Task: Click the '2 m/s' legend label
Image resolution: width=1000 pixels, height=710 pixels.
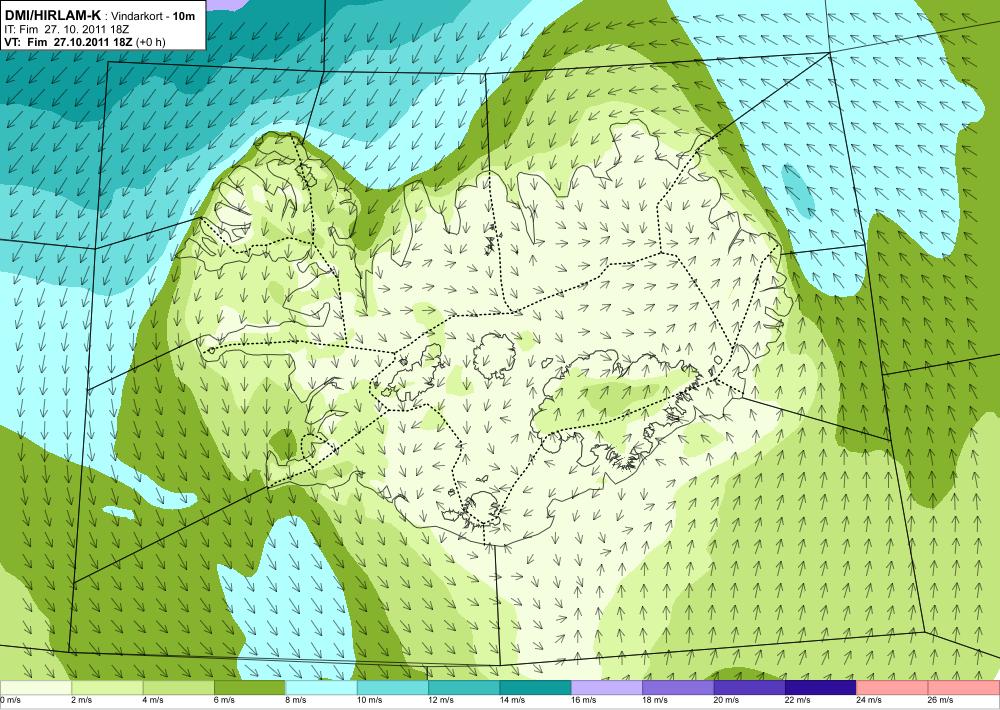Action: pyautogui.click(x=81, y=700)
